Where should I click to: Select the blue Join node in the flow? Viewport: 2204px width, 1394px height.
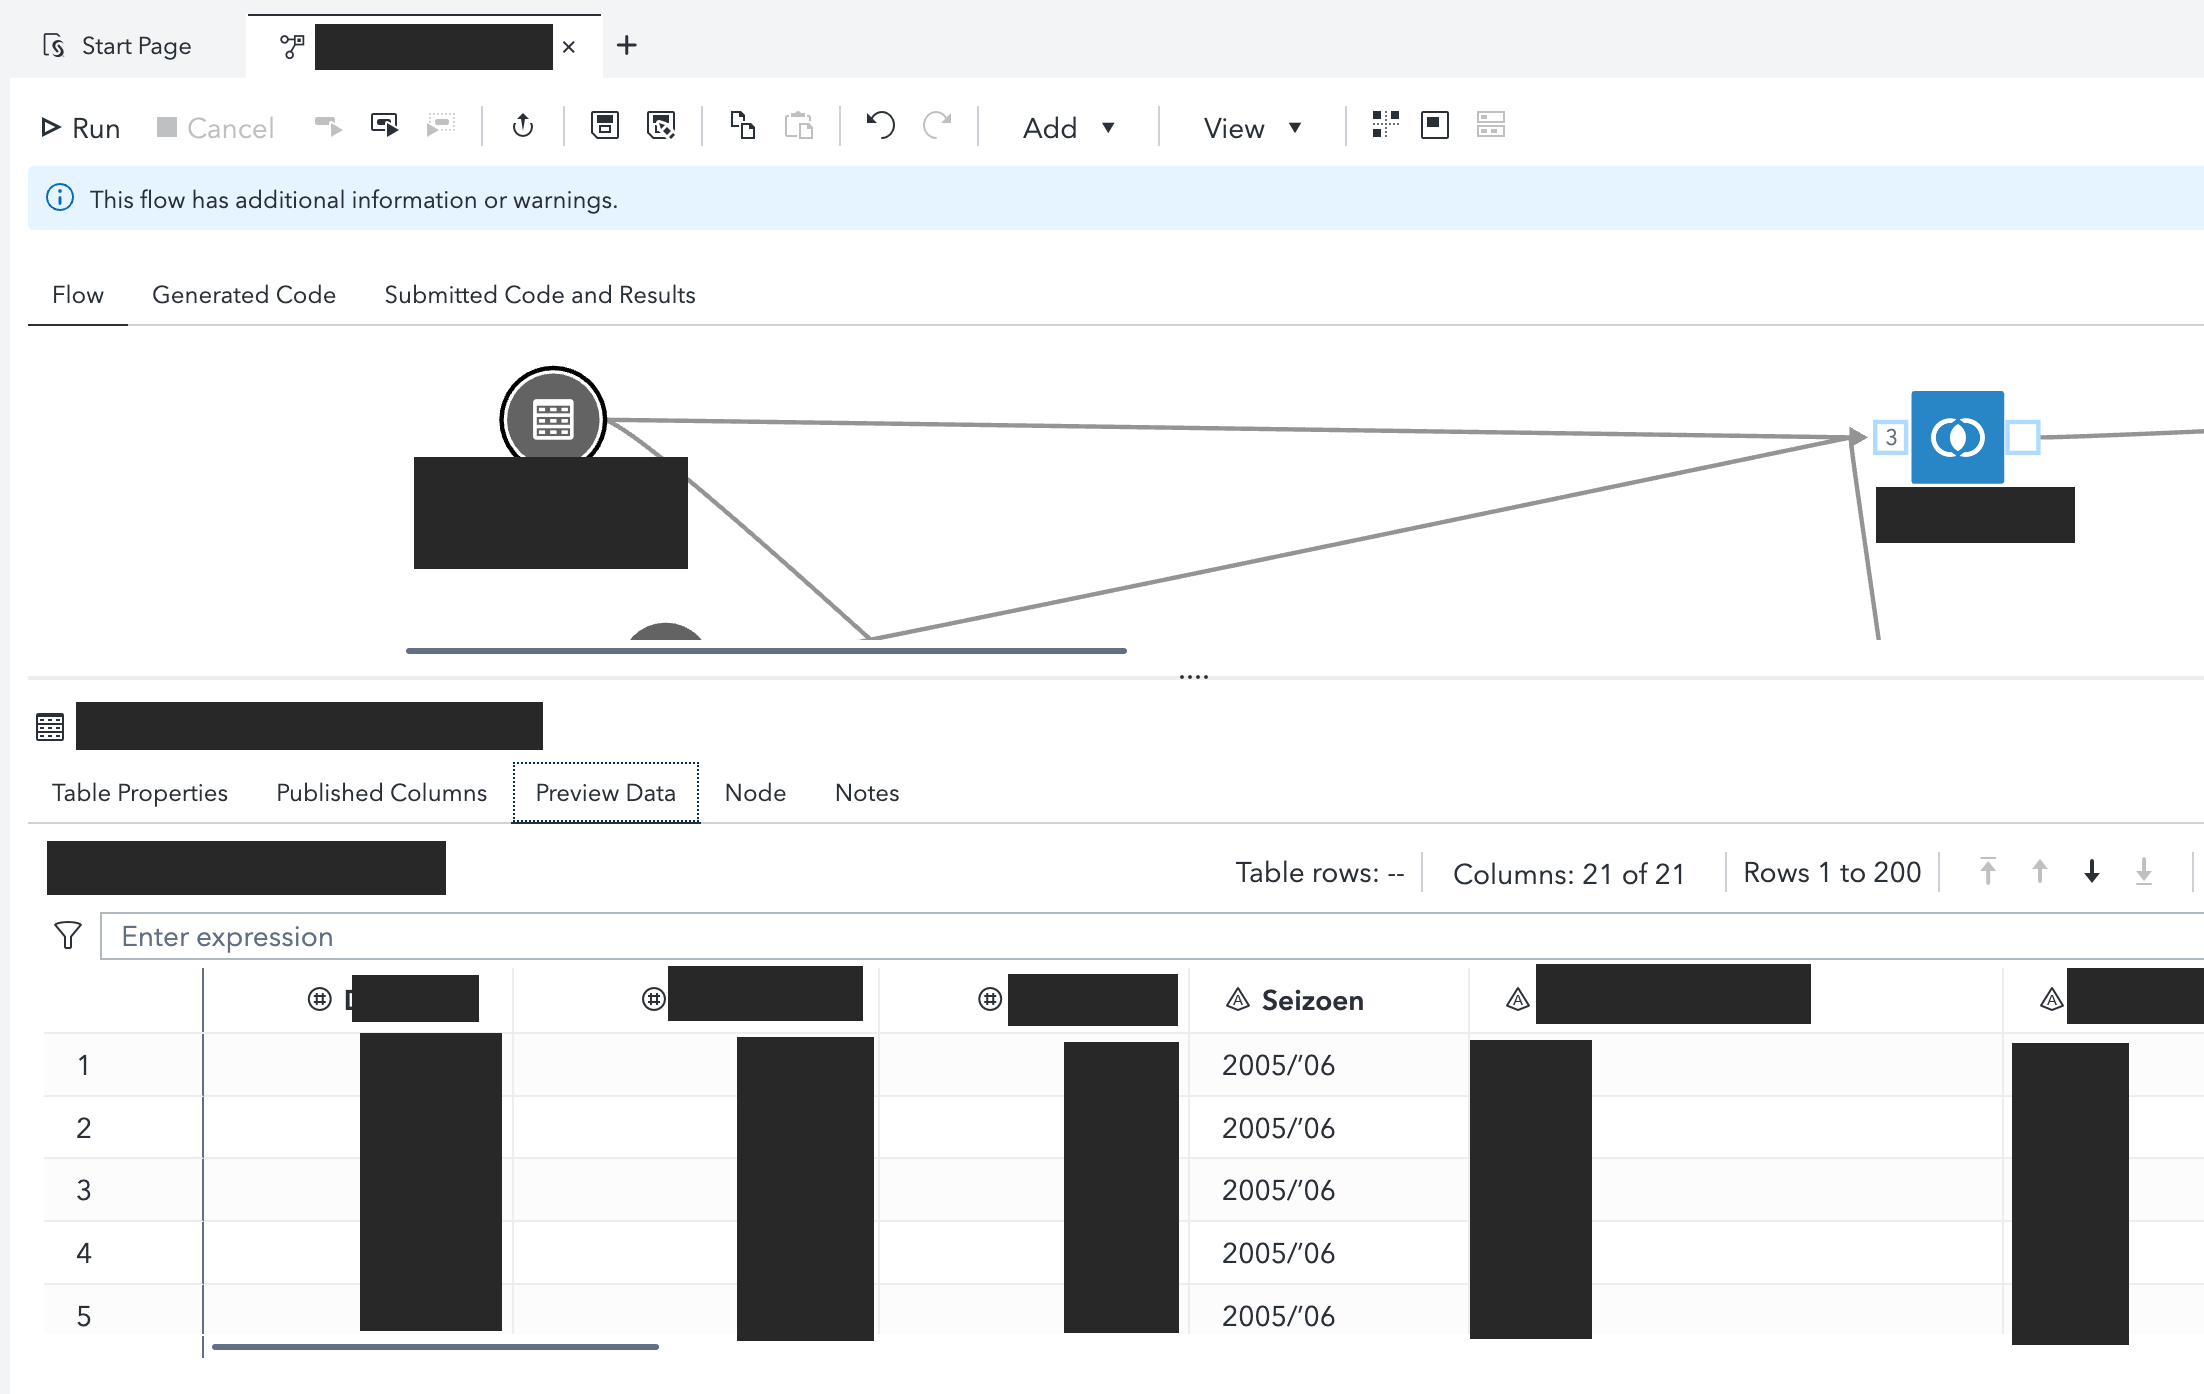coord(1957,437)
